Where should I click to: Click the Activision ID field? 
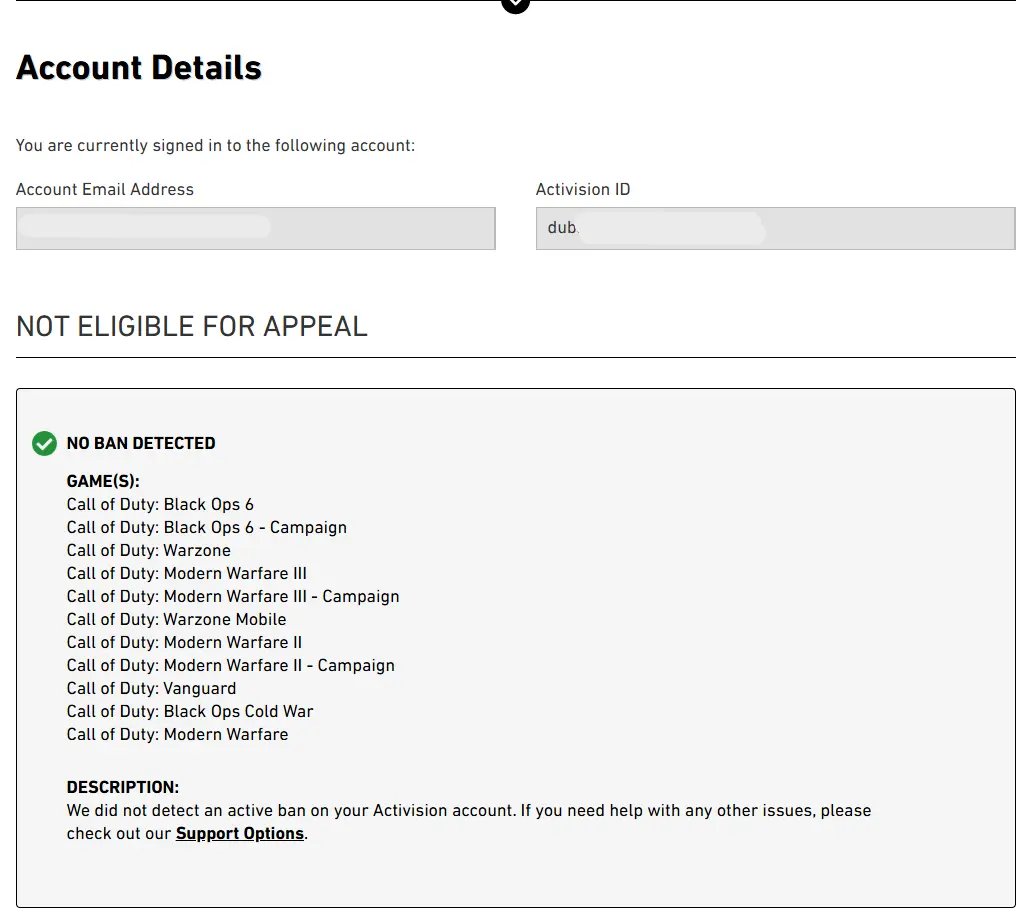click(x=775, y=228)
